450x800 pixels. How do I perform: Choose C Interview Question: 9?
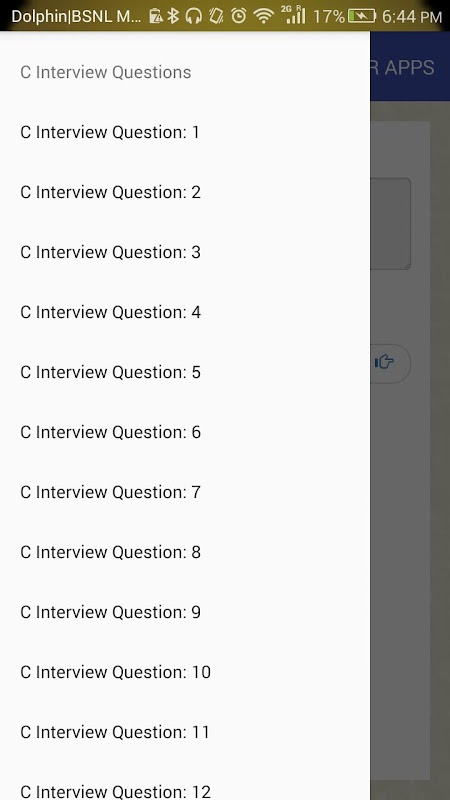(x=185, y=612)
